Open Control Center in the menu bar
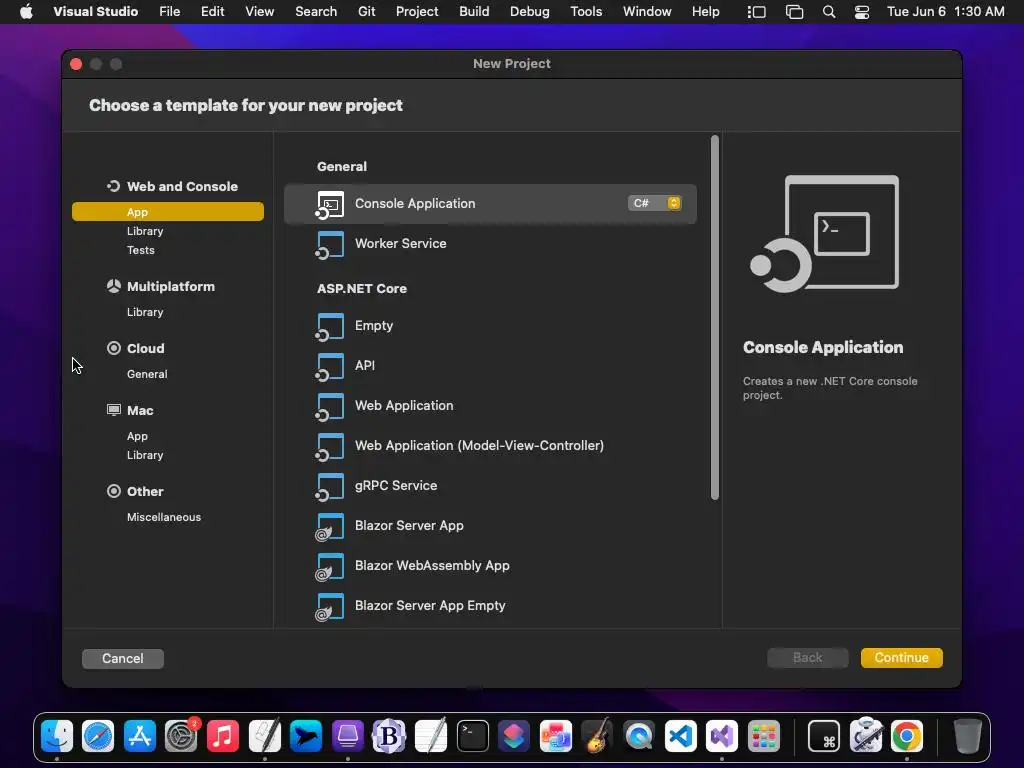The width and height of the screenshot is (1024, 768). (x=862, y=12)
